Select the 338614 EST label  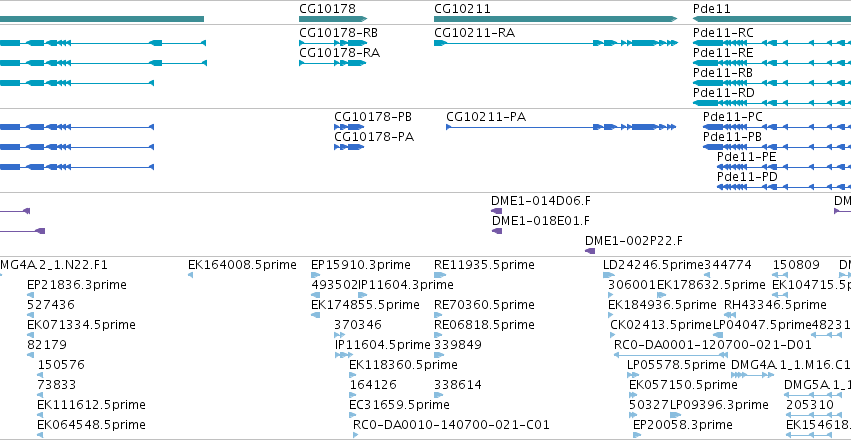458,385
